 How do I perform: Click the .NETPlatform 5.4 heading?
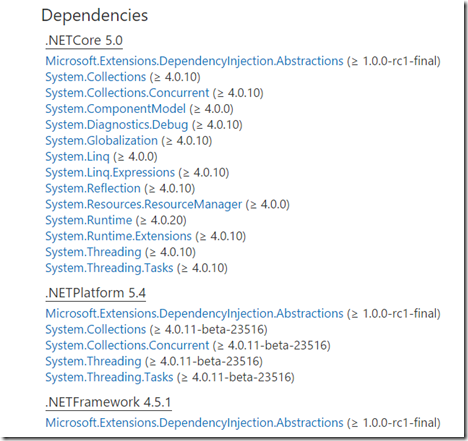point(96,293)
